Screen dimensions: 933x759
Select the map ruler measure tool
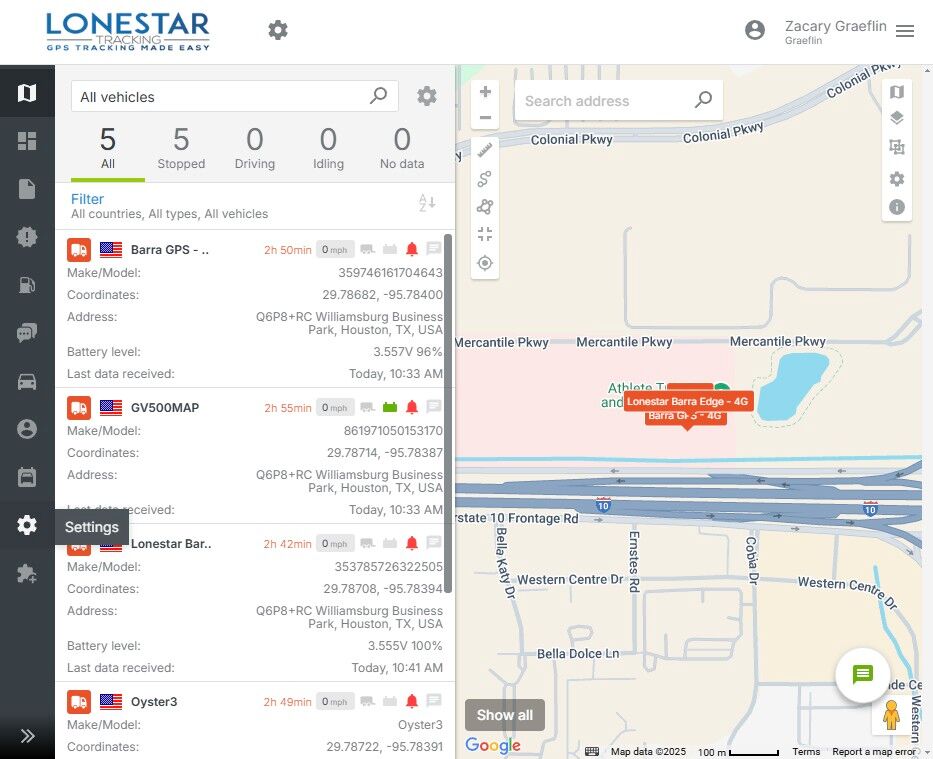coord(485,150)
